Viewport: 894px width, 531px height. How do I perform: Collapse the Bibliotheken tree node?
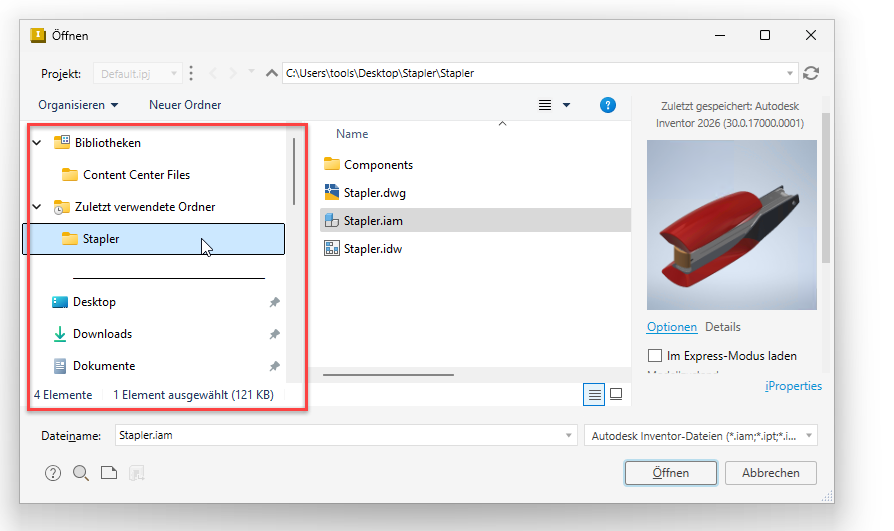pos(37,143)
